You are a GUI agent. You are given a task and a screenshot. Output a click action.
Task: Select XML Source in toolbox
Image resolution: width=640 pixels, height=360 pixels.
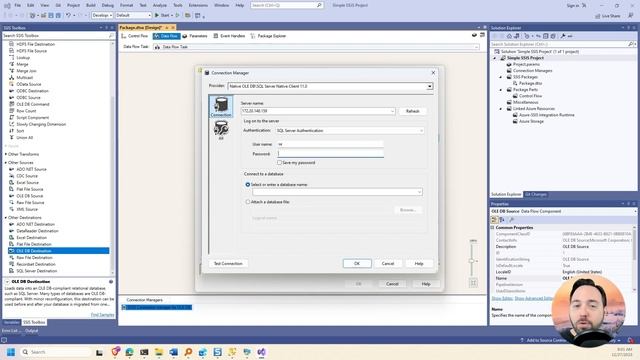(x=27, y=209)
